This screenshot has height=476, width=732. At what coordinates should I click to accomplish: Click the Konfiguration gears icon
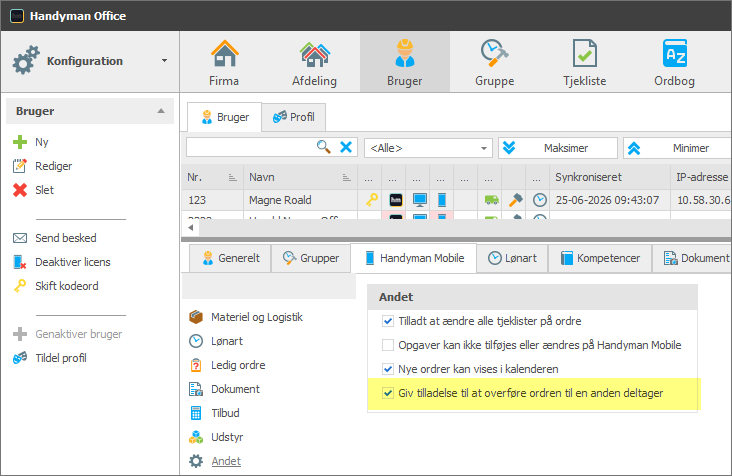pyautogui.click(x=26, y=61)
